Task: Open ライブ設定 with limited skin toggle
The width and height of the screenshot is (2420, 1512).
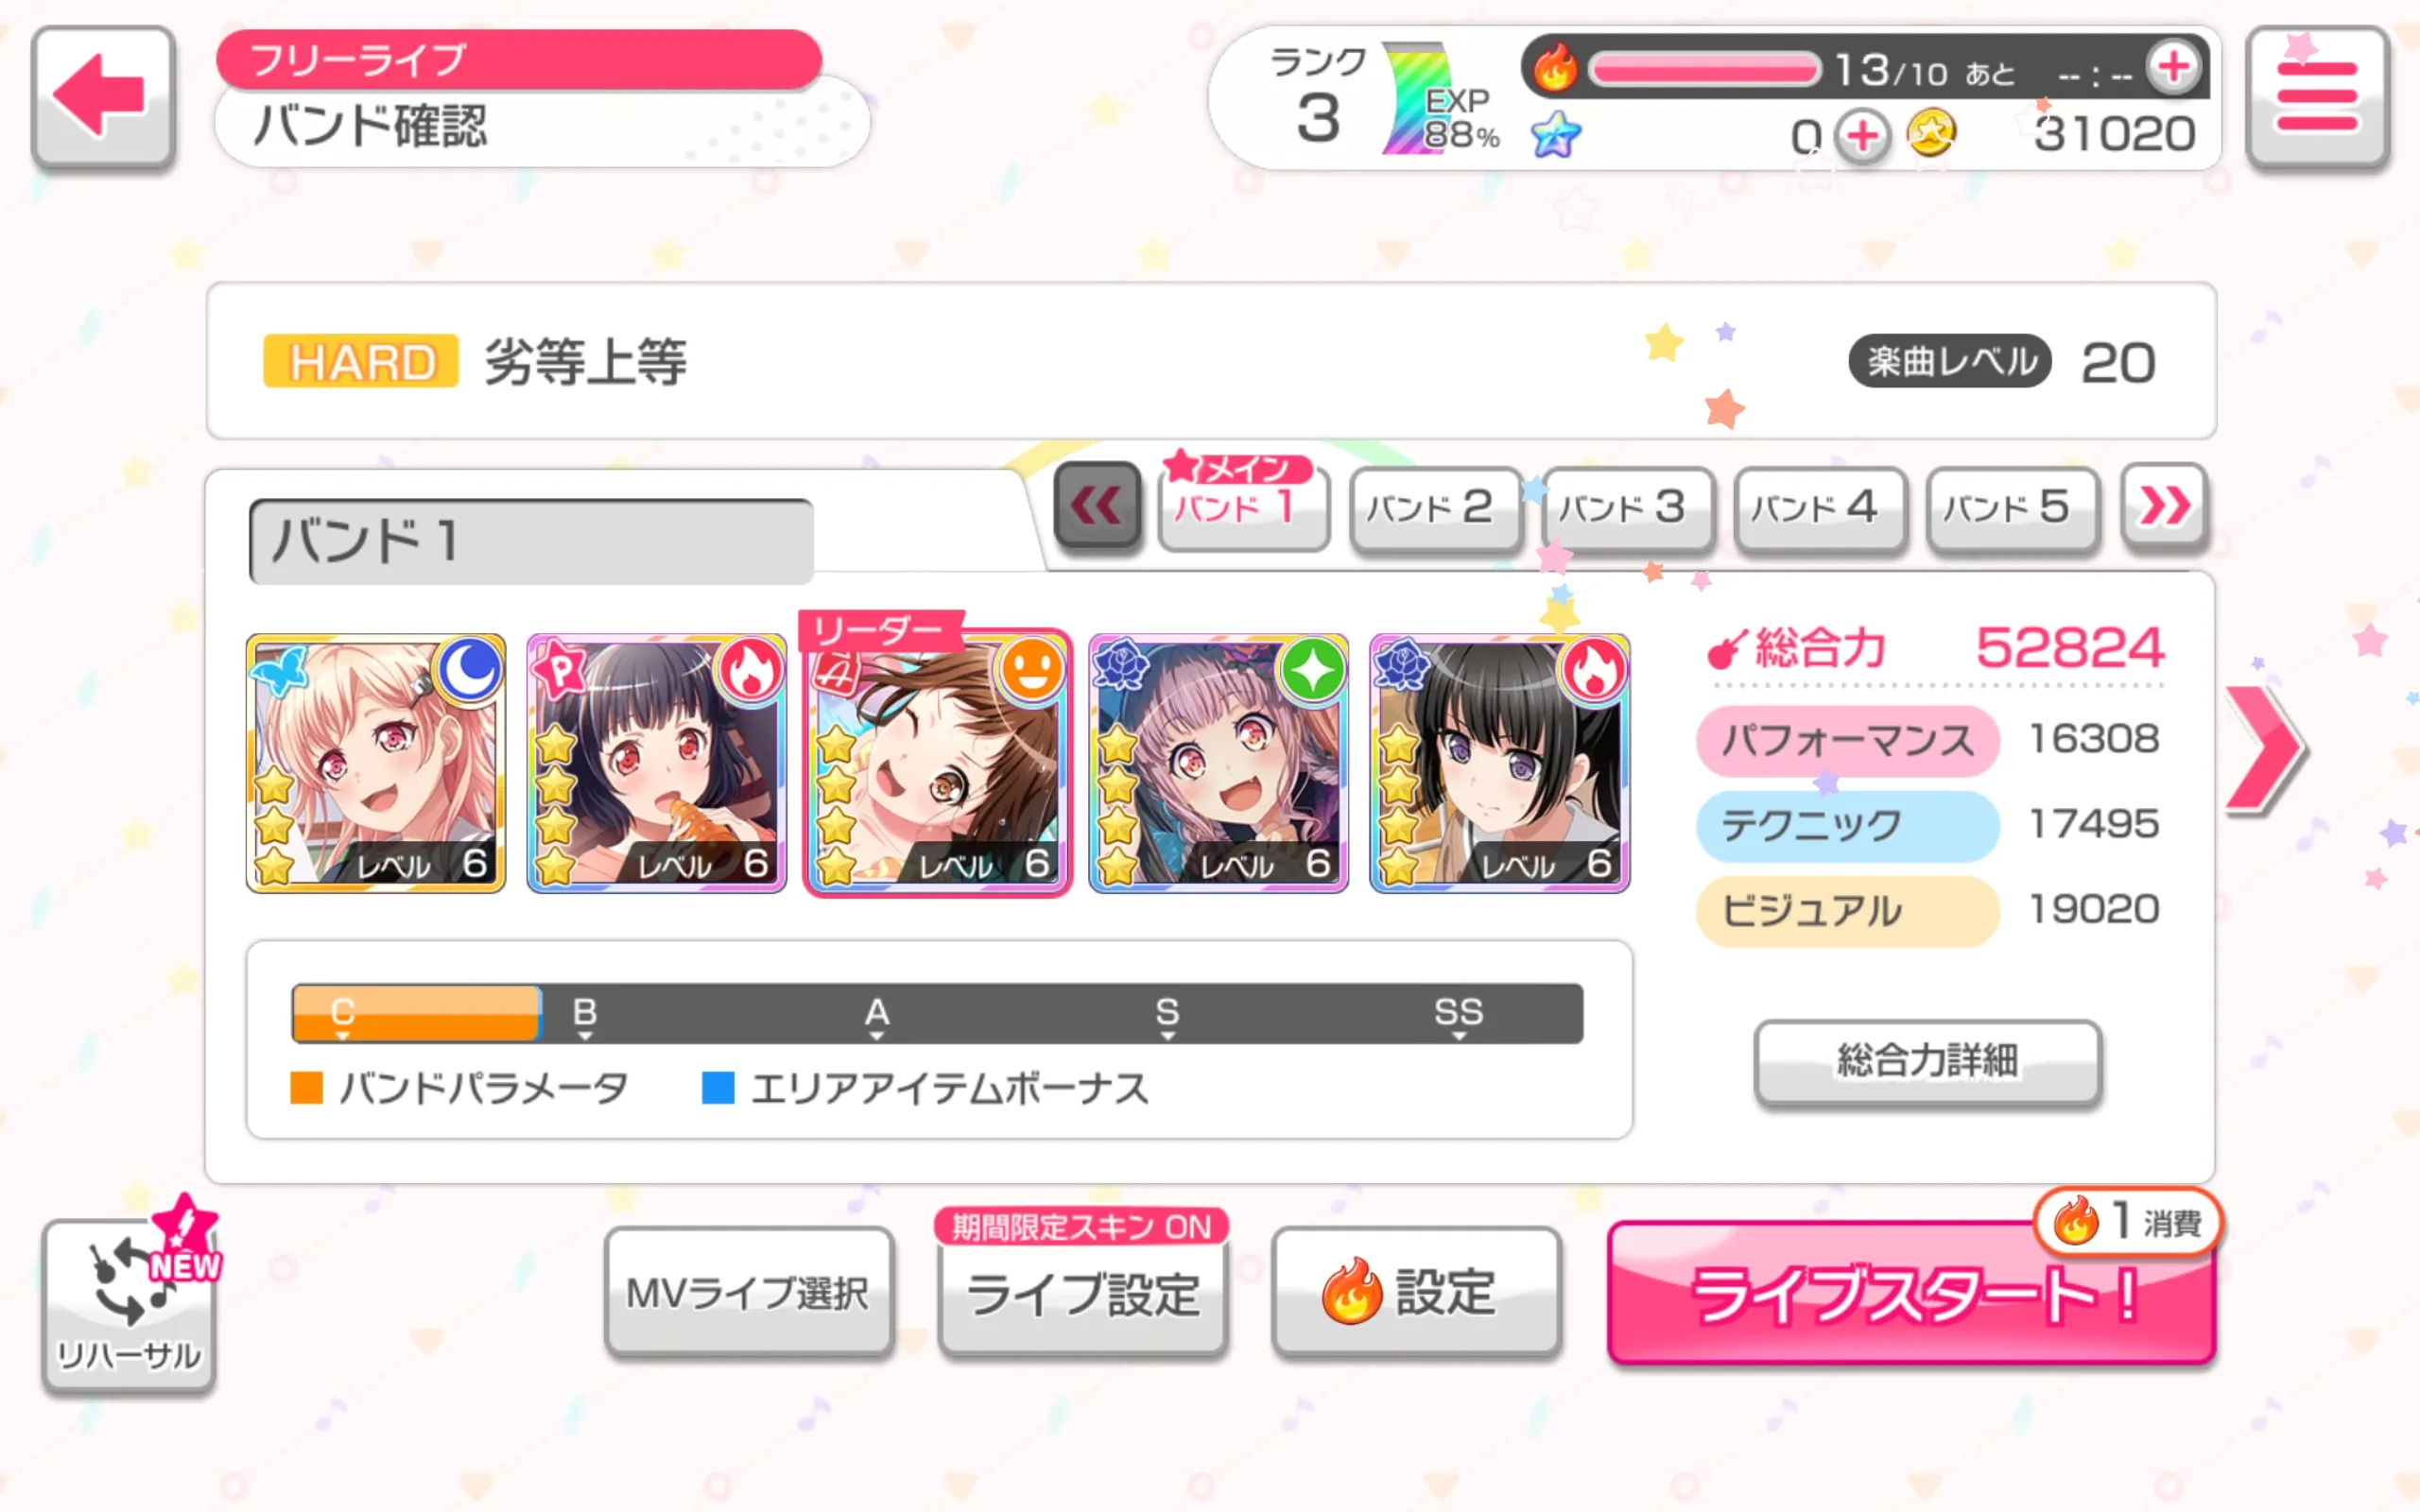Action: tap(1083, 1284)
